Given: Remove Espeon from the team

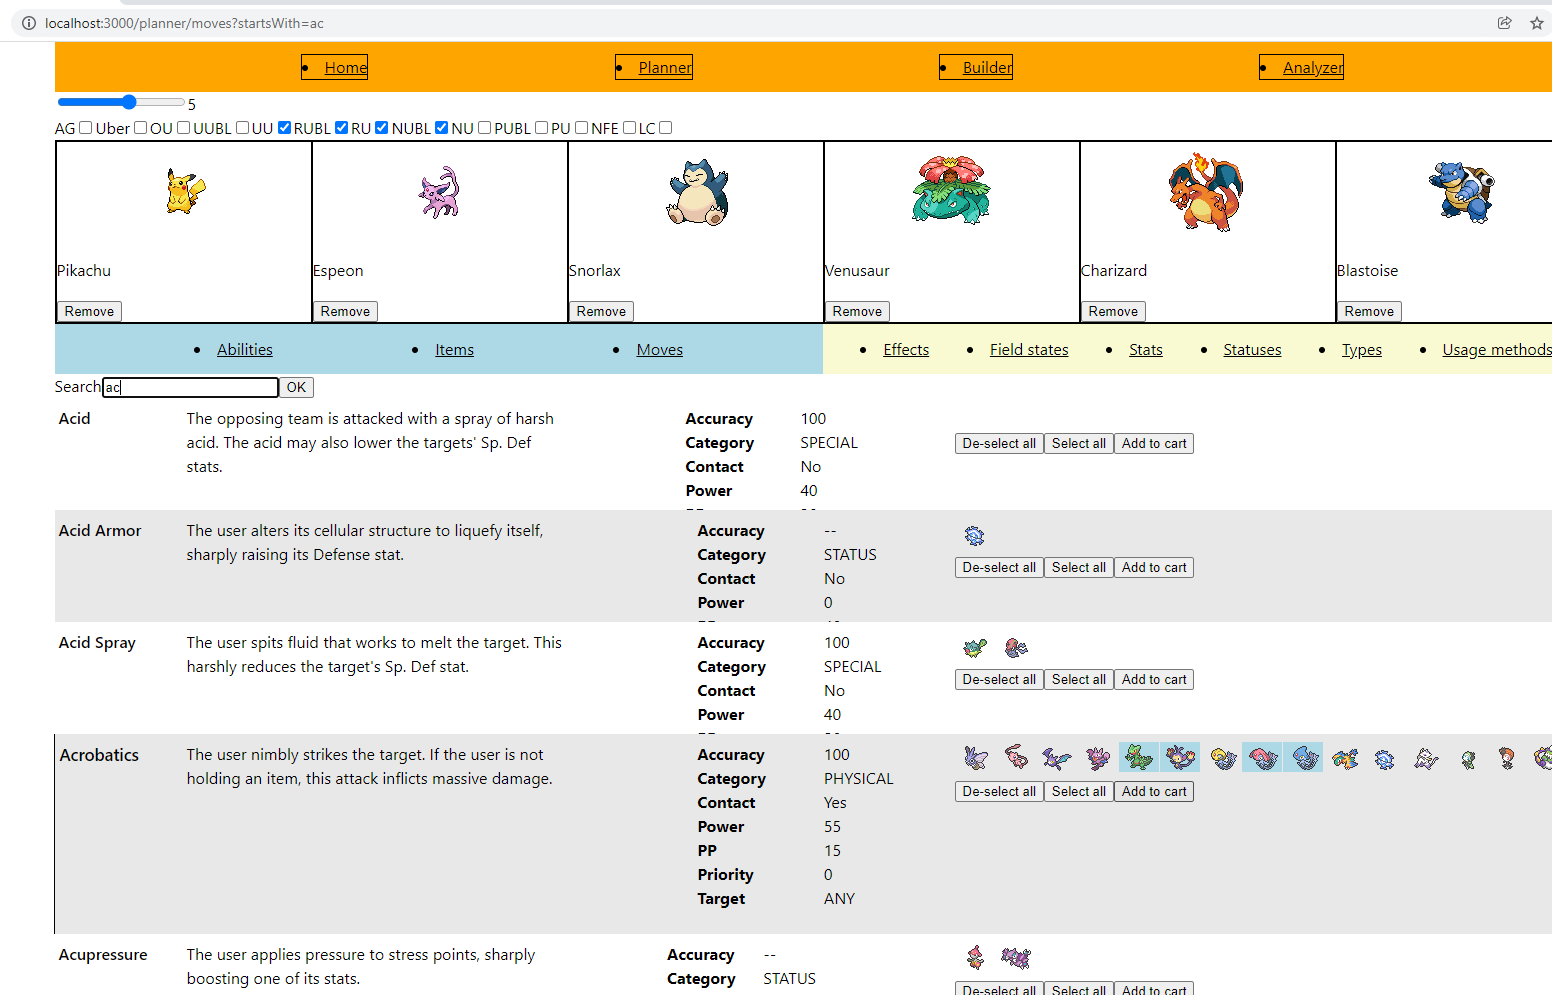Looking at the screenshot, I should click(x=345, y=311).
